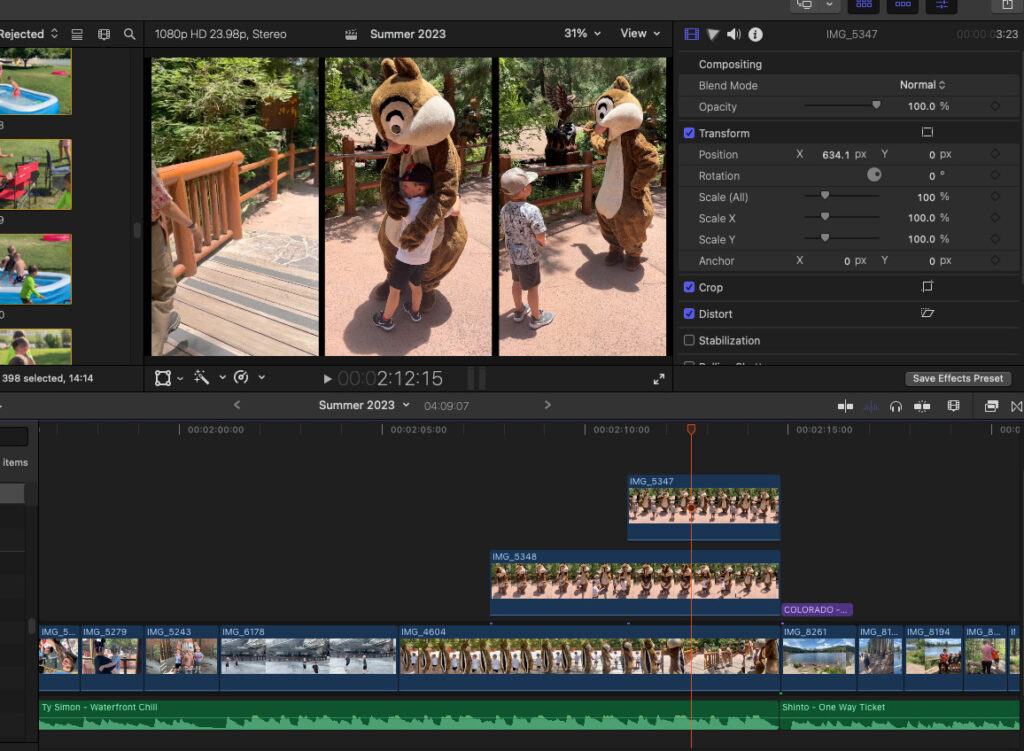Change Blend Mode from Normal
The image size is (1024, 751).
pyautogui.click(x=922, y=85)
